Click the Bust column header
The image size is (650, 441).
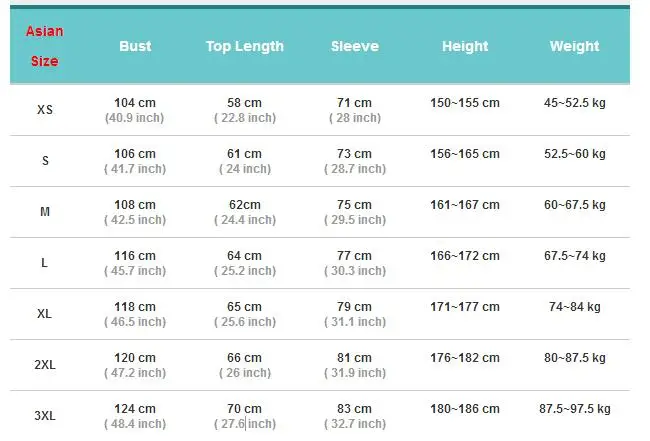pyautogui.click(x=135, y=46)
